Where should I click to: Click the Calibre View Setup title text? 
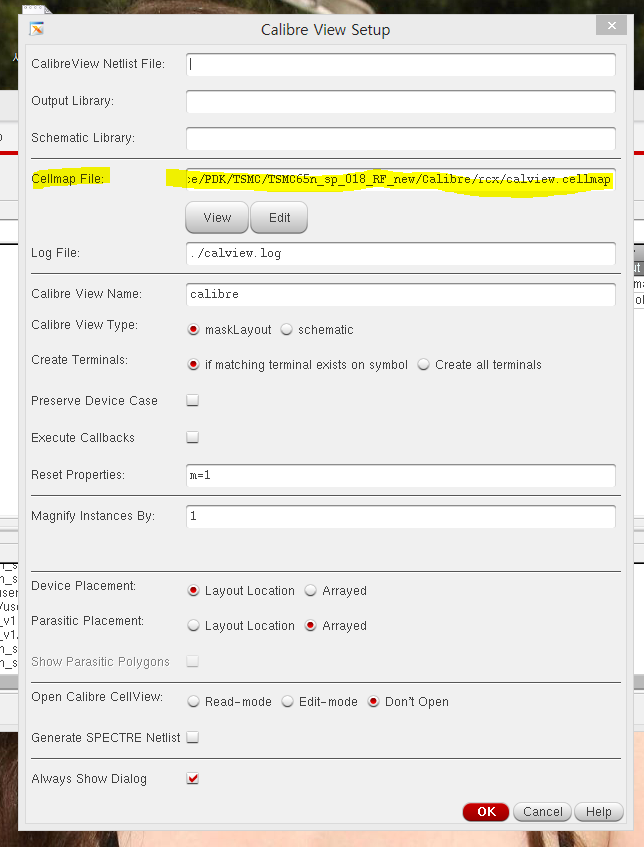point(325,30)
